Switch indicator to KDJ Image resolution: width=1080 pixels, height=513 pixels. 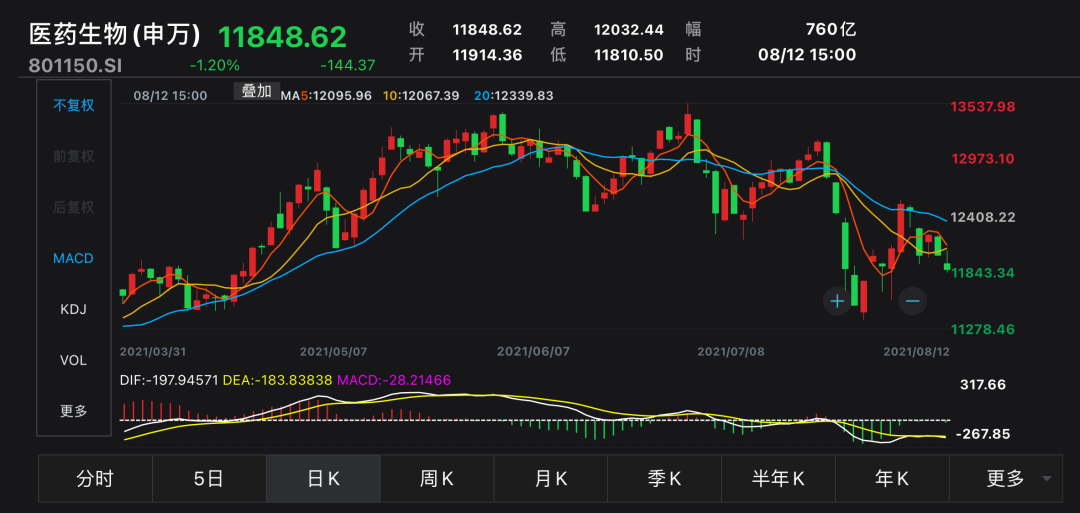[74, 309]
